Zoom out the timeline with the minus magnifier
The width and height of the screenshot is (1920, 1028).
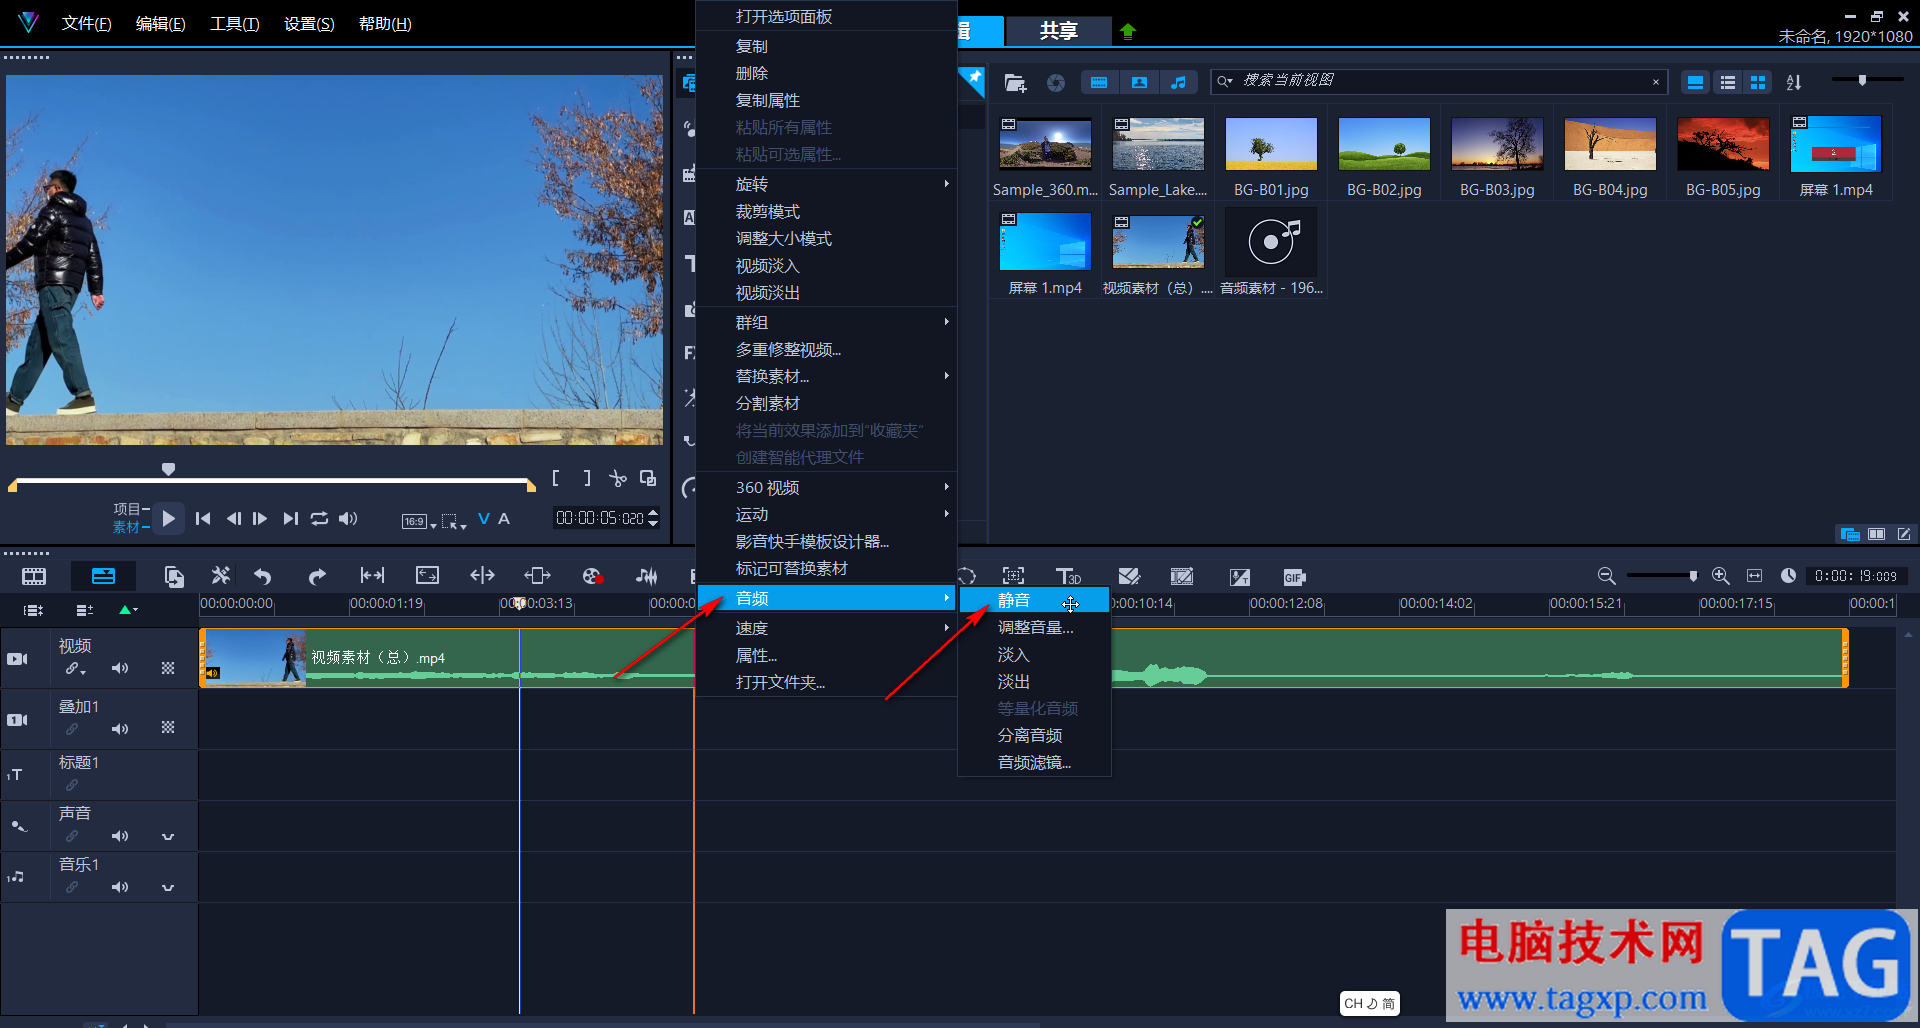1606,576
